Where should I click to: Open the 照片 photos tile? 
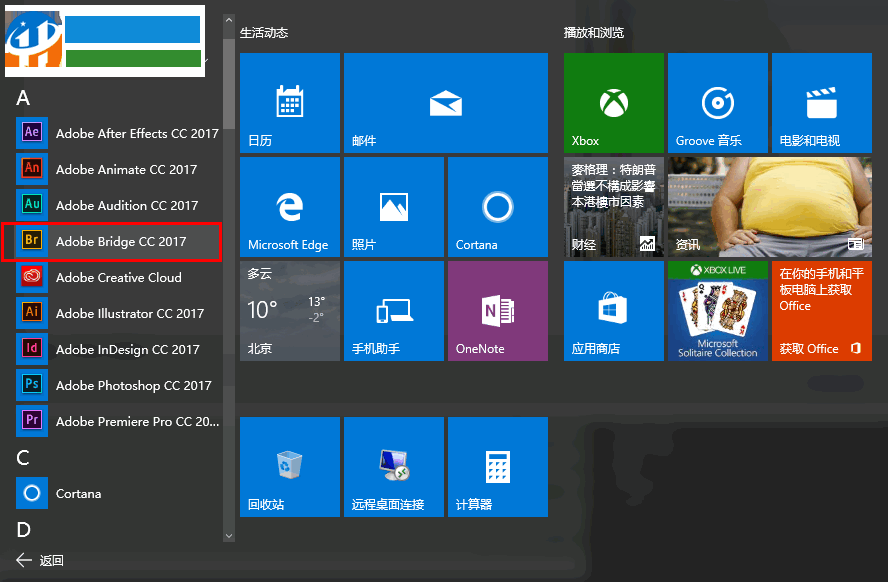(394, 207)
